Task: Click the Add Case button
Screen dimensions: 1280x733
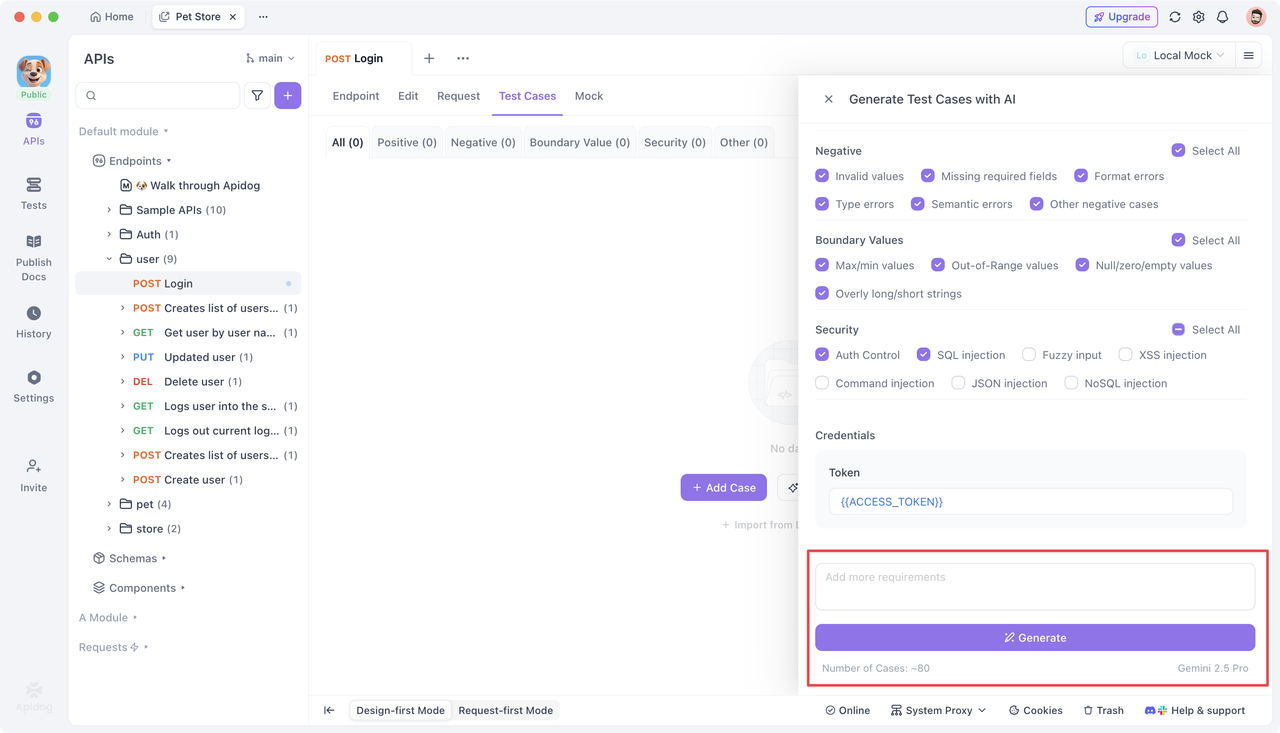Action: pos(723,488)
